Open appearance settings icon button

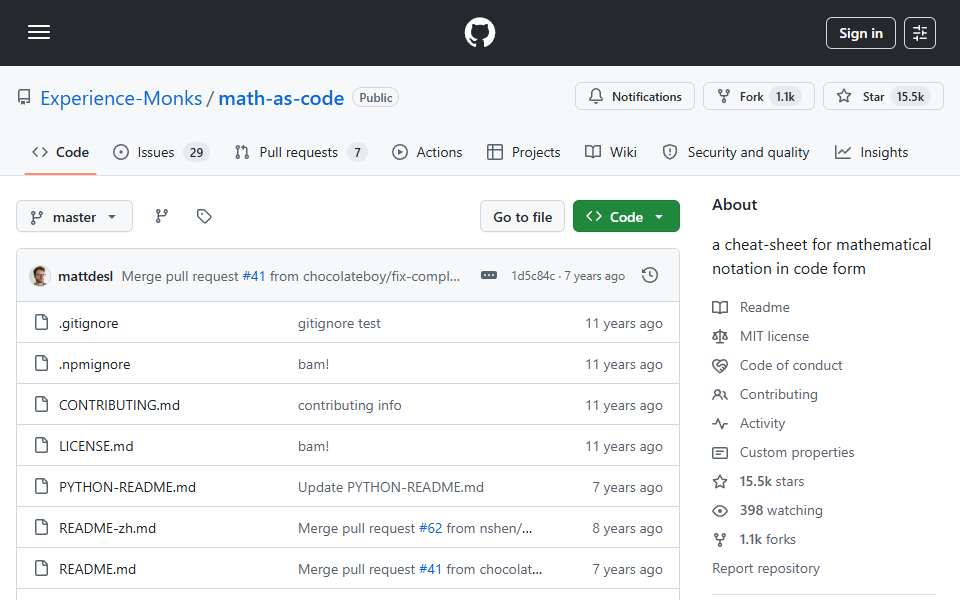[x=920, y=33]
